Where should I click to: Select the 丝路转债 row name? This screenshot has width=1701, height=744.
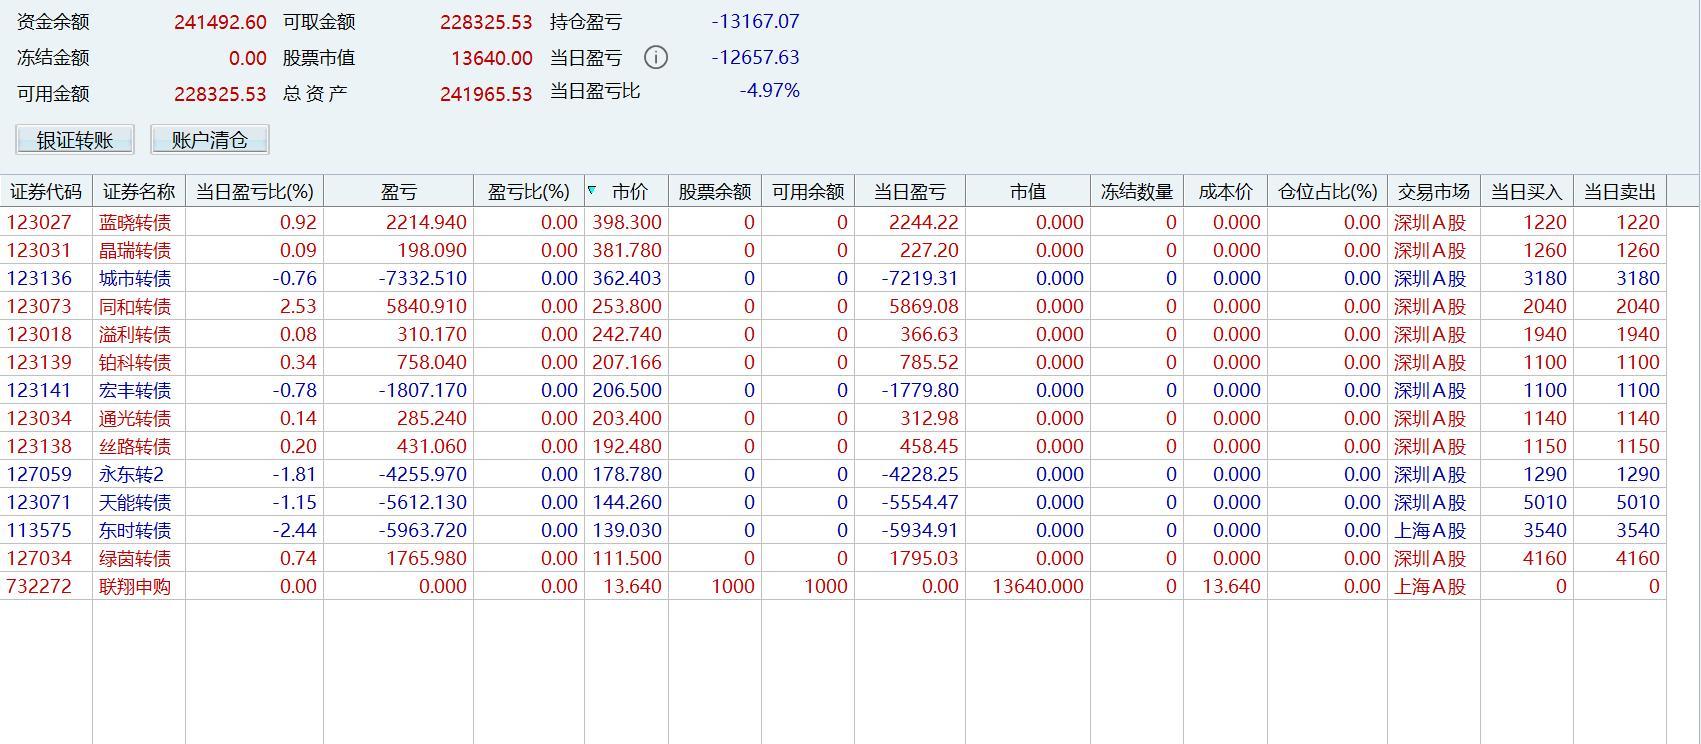[x=135, y=446]
